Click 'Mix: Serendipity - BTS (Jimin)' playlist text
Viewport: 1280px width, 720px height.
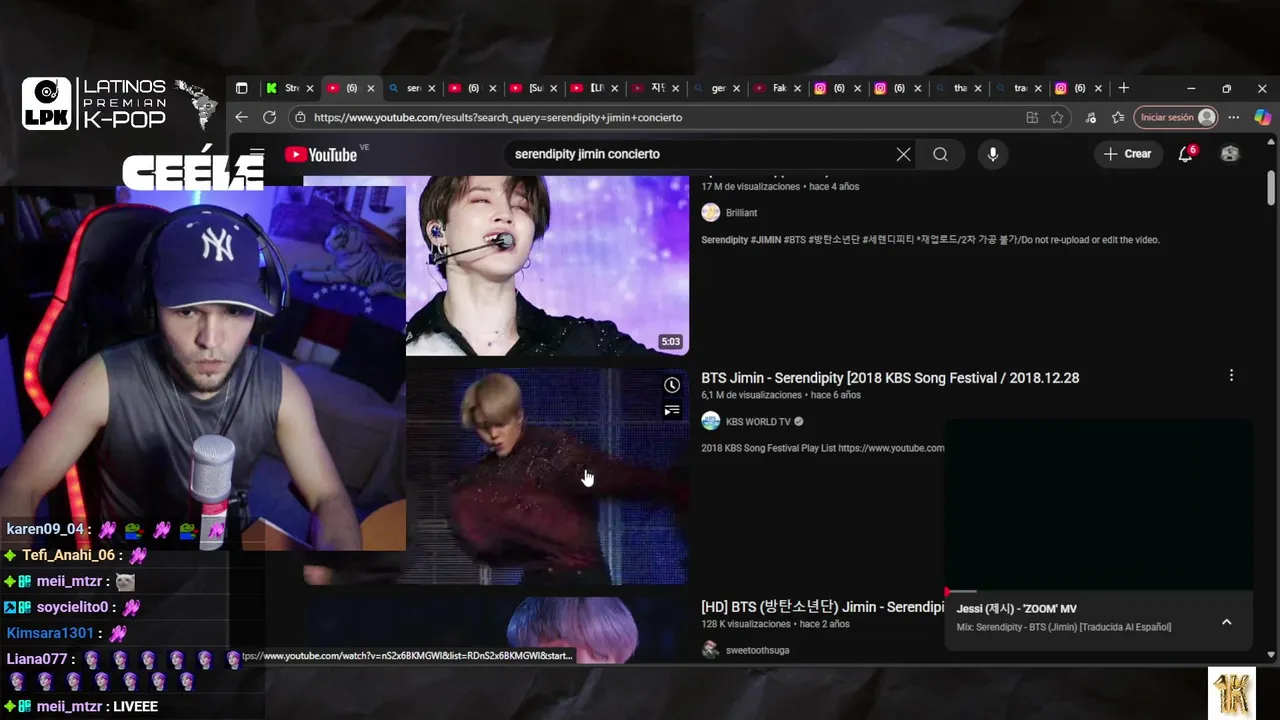(1064, 627)
